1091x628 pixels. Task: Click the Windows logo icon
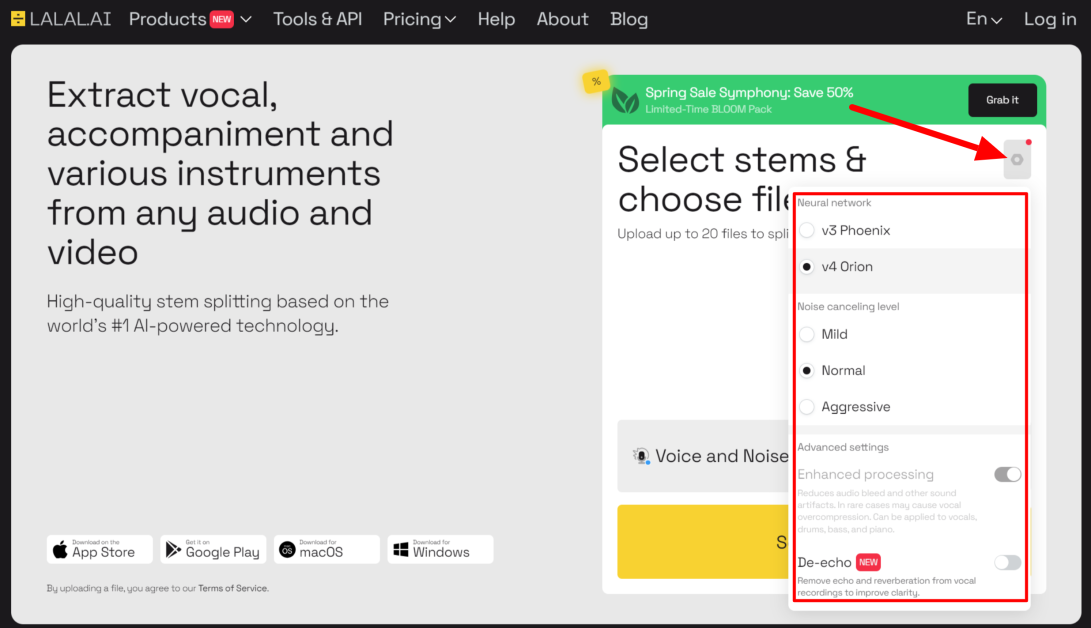401,549
